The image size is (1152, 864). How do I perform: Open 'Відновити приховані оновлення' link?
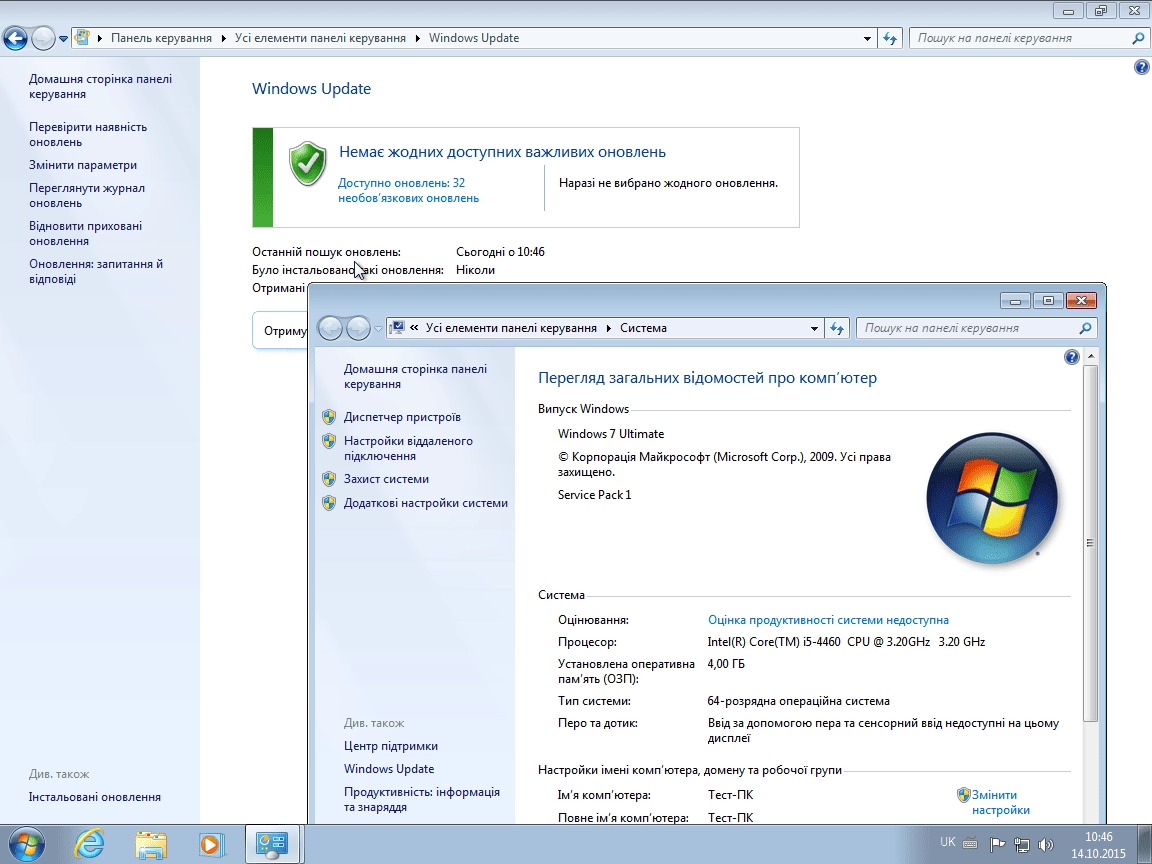[85, 234]
